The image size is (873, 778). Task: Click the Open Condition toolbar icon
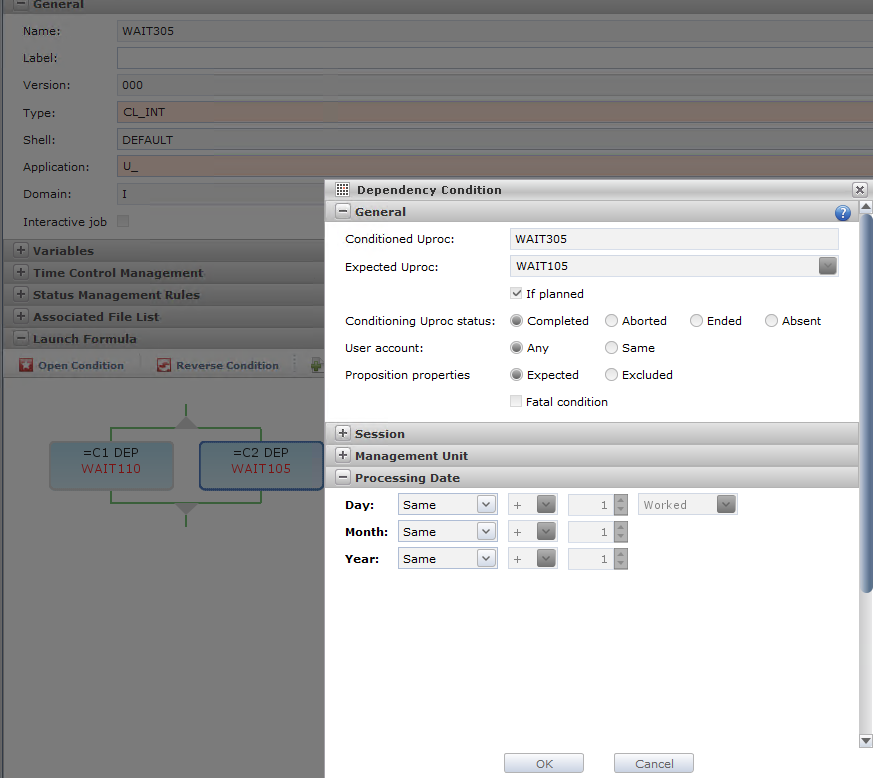point(27,366)
